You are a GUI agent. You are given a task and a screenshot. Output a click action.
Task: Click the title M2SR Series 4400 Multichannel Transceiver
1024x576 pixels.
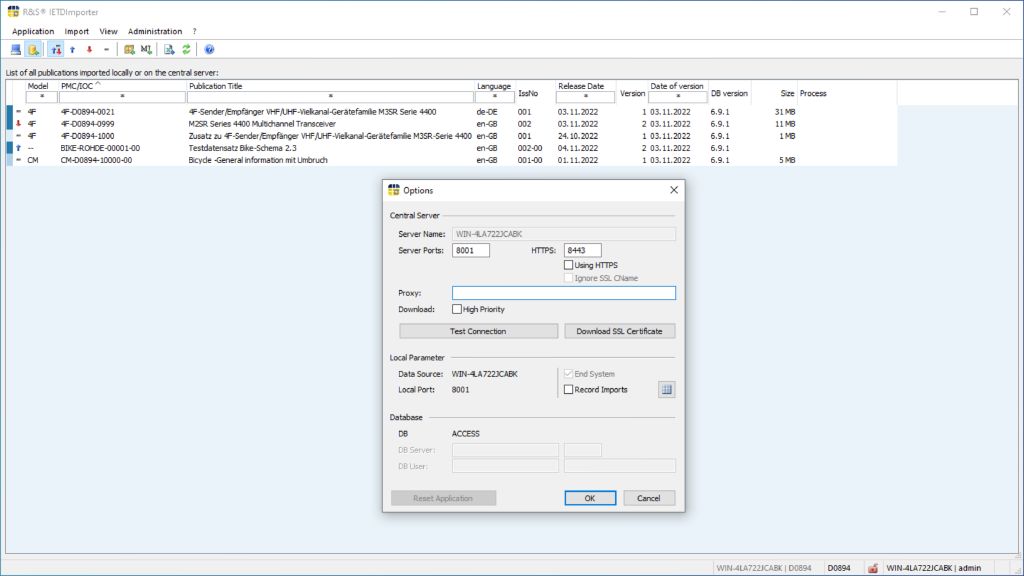point(262,123)
